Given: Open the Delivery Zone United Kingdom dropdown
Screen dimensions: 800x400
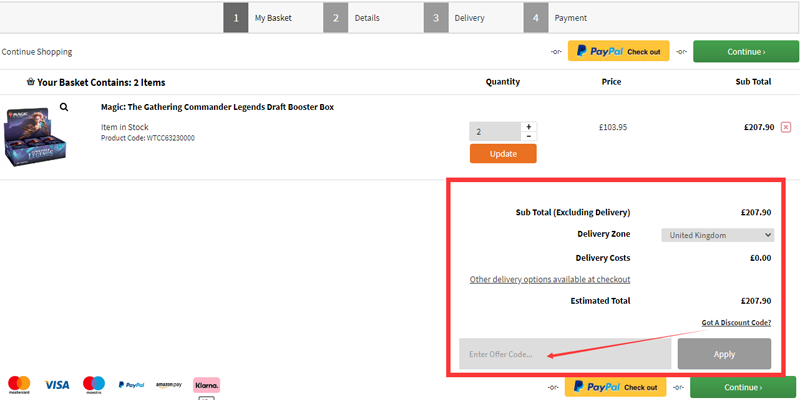Looking at the screenshot, I should click(717, 235).
